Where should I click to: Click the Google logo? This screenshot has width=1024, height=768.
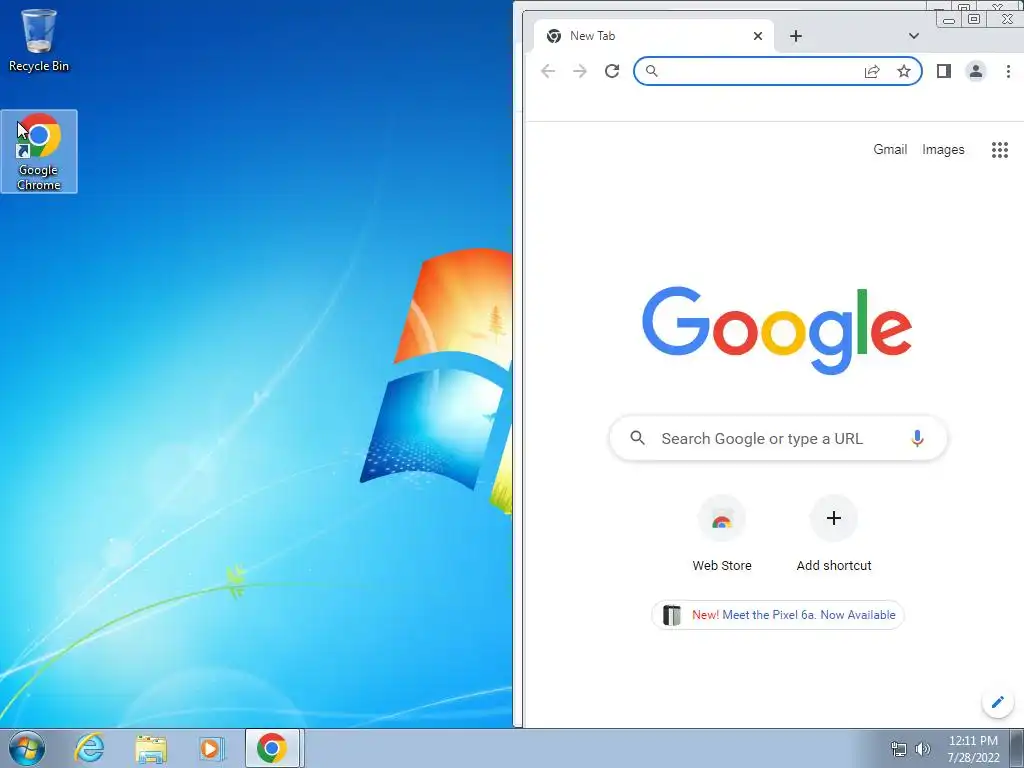(777, 330)
